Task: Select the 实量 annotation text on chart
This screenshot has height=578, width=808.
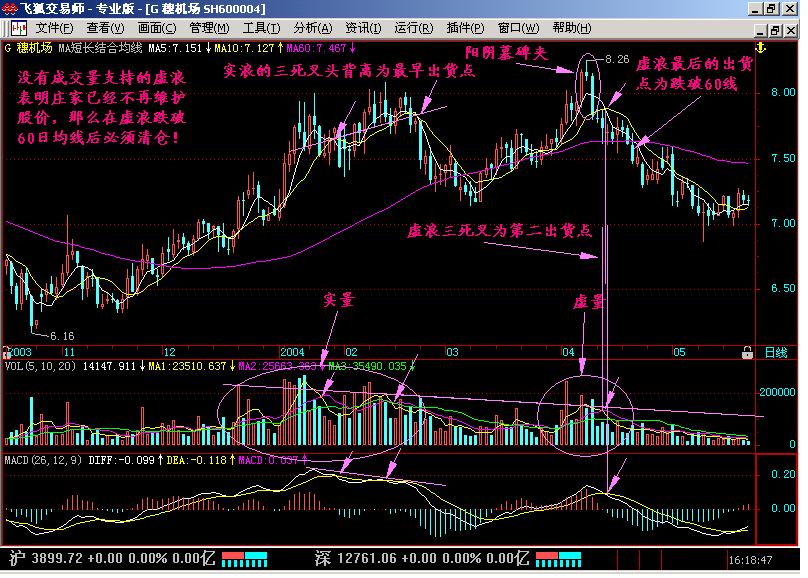Action: coord(339,299)
